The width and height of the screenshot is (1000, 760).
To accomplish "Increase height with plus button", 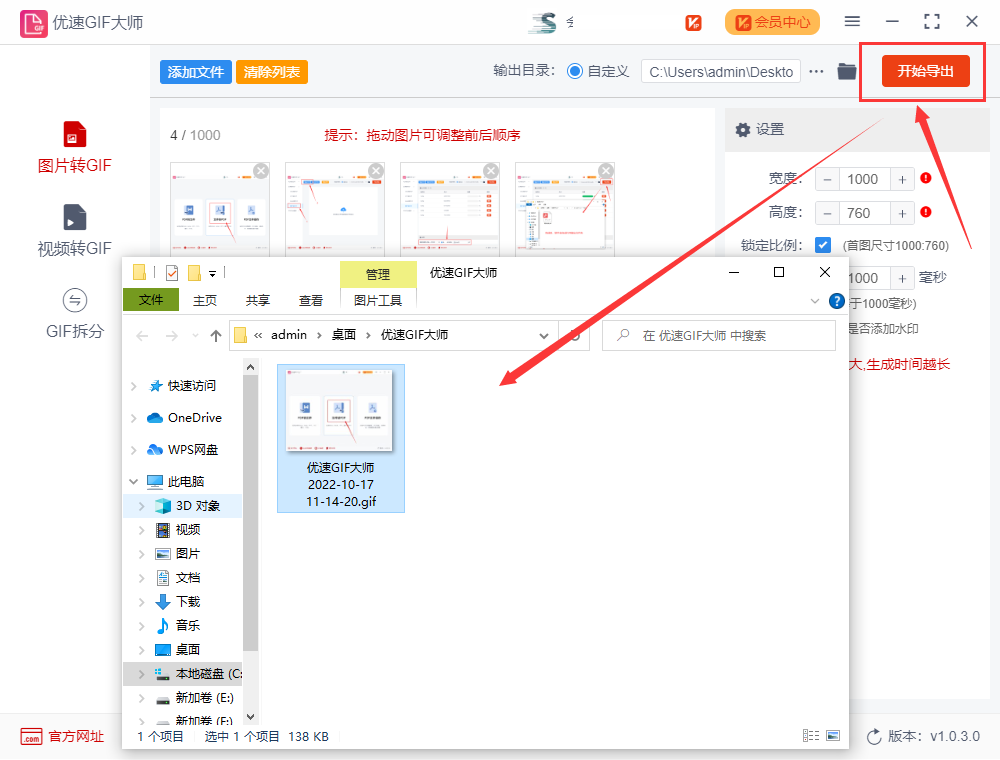I will [x=902, y=213].
